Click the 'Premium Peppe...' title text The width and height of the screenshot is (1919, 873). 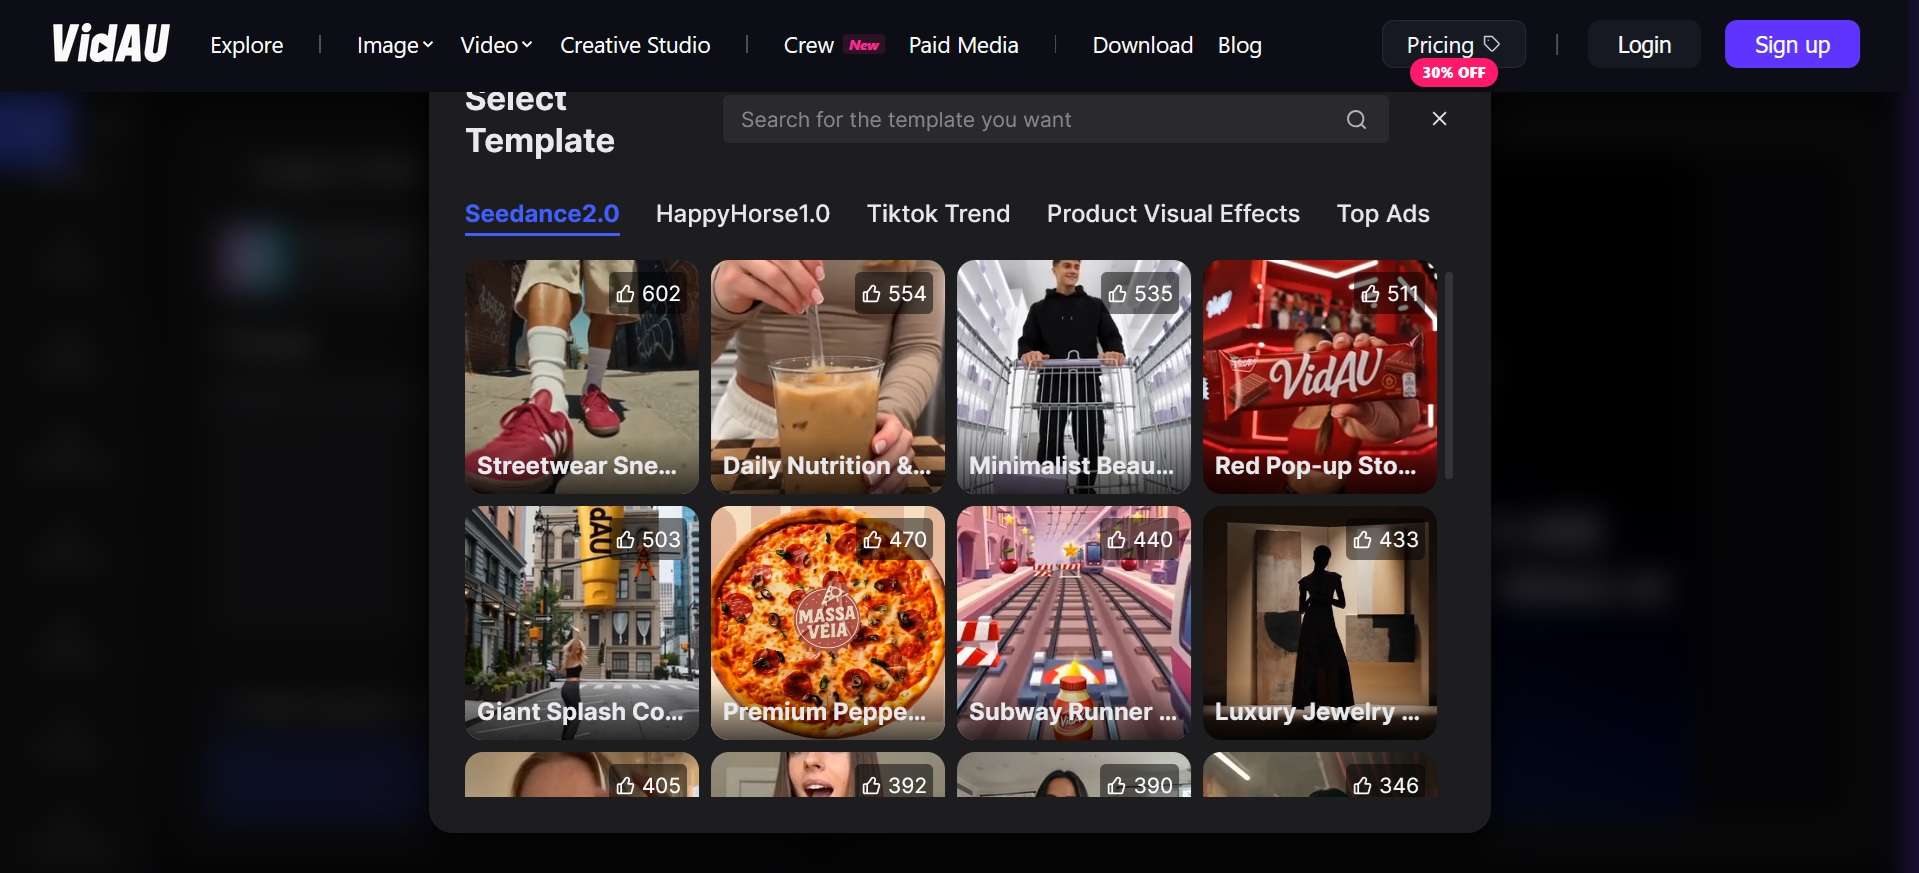(825, 712)
